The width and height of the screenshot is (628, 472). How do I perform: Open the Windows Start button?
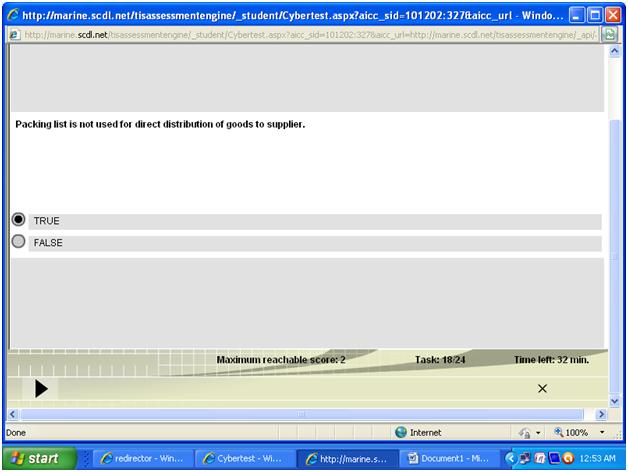point(39,458)
